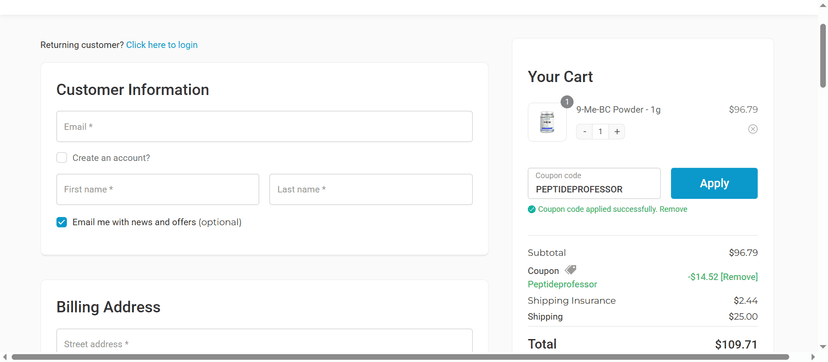The image size is (828, 362).
Task: Focus the Street address field
Action: [265, 342]
